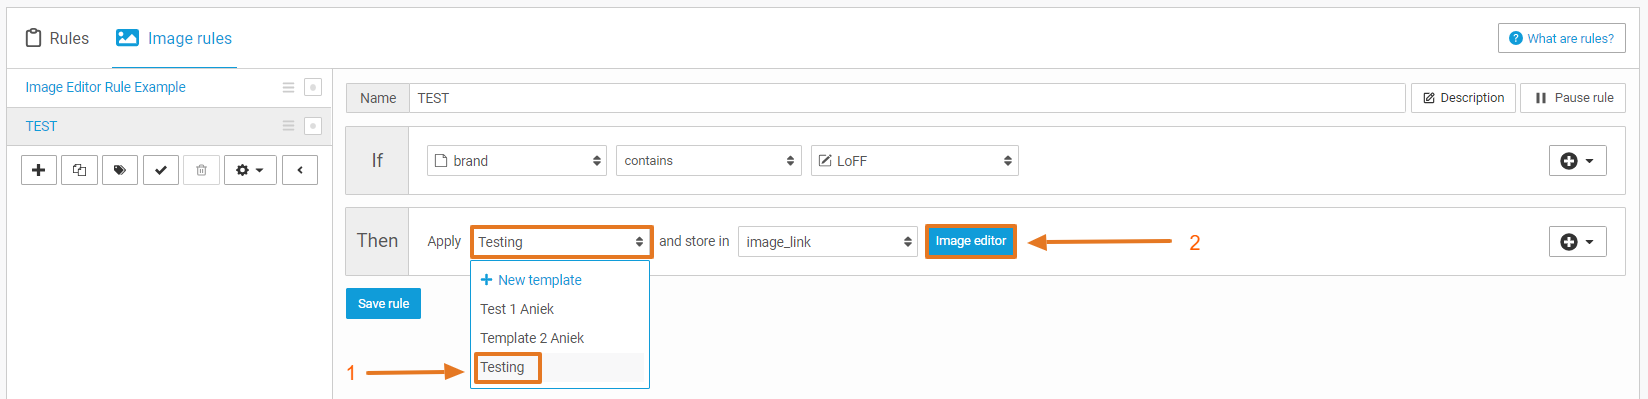Add a new rule with plus icon

coord(39,170)
